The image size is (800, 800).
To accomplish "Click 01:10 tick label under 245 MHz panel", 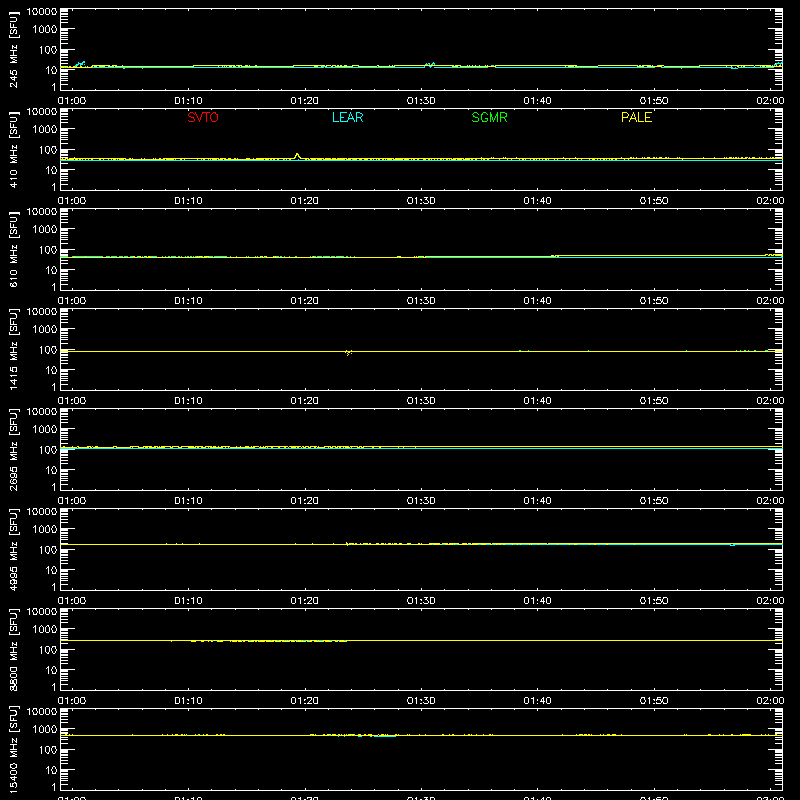I will tap(188, 101).
